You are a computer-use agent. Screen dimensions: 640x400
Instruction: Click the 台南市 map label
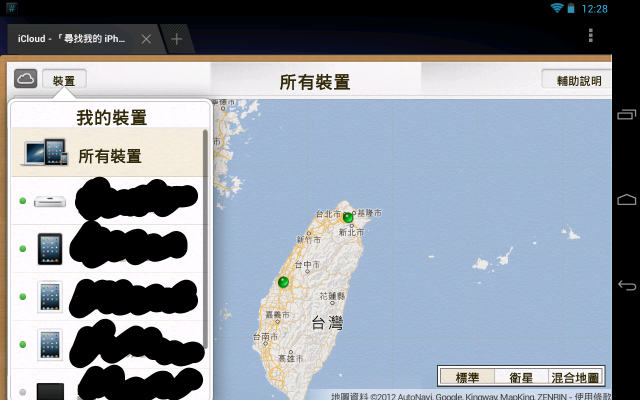(265, 337)
